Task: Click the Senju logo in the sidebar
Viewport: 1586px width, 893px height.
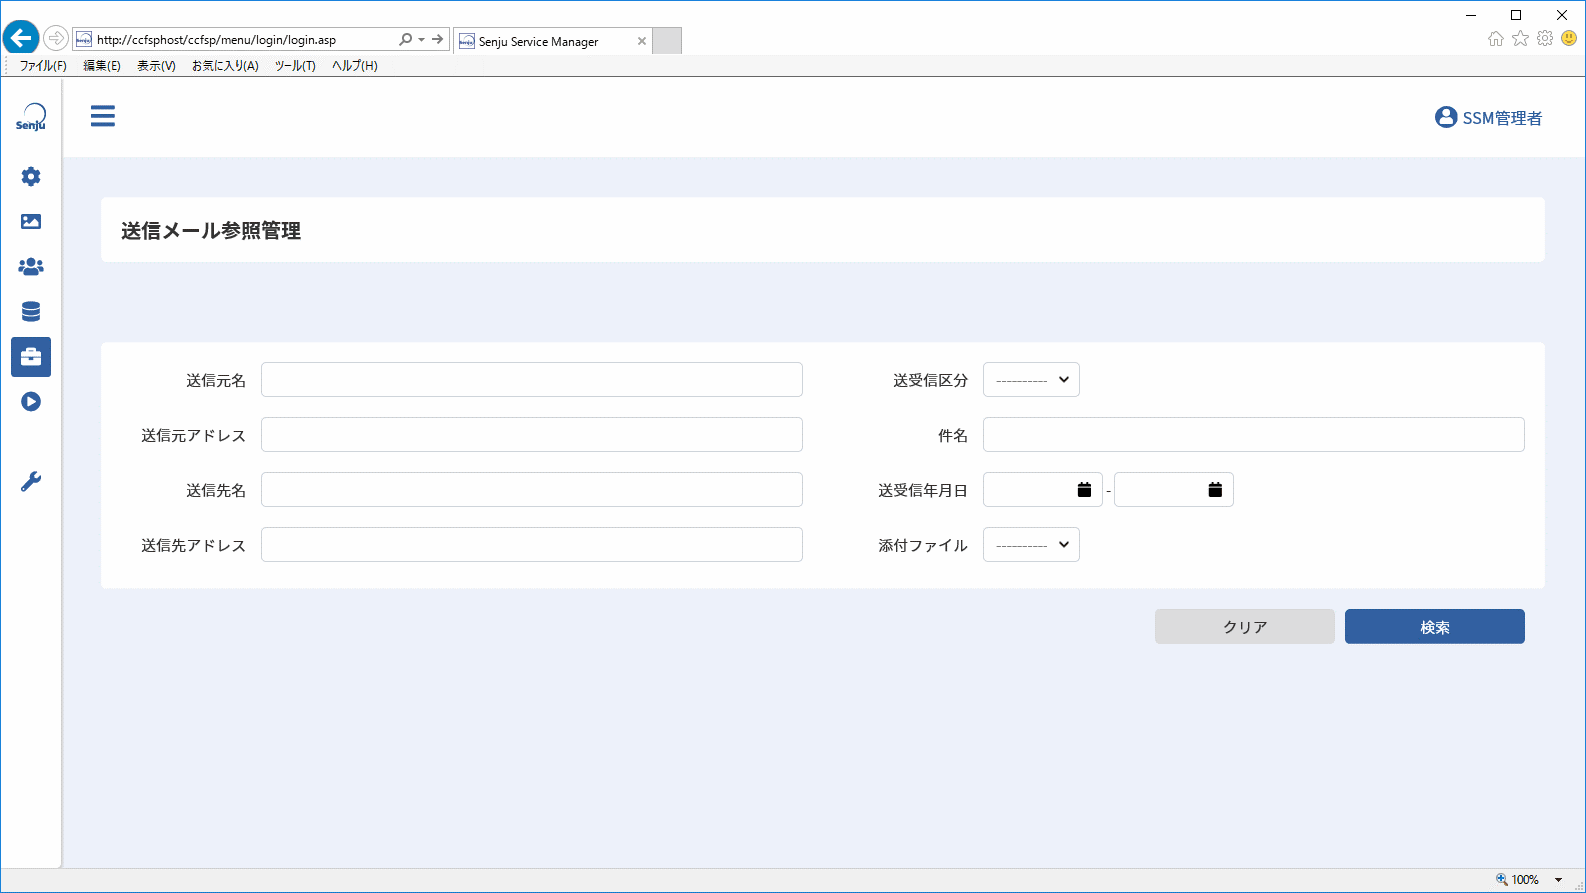Action: 31,117
